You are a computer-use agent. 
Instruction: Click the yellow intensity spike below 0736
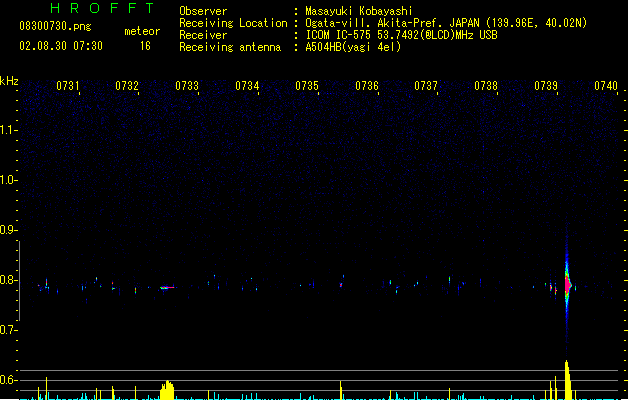pyautogui.click(x=341, y=390)
